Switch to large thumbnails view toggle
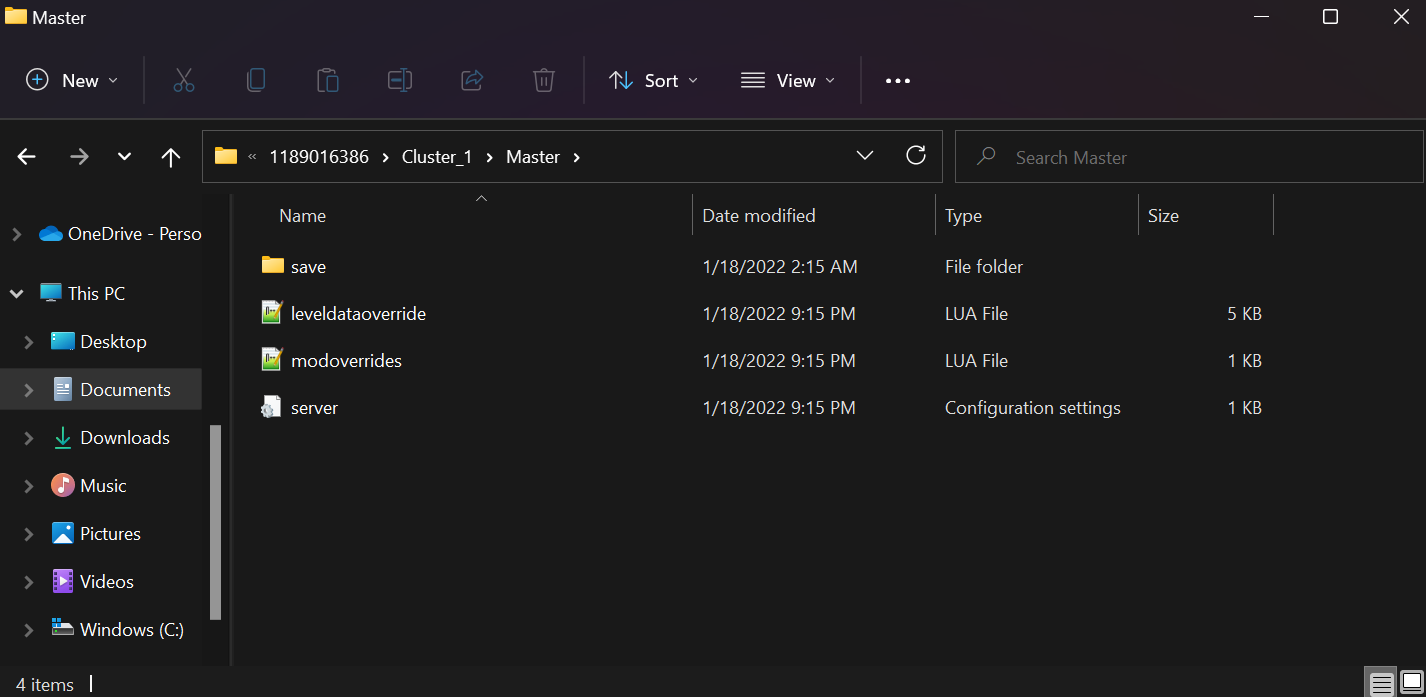 1411,684
